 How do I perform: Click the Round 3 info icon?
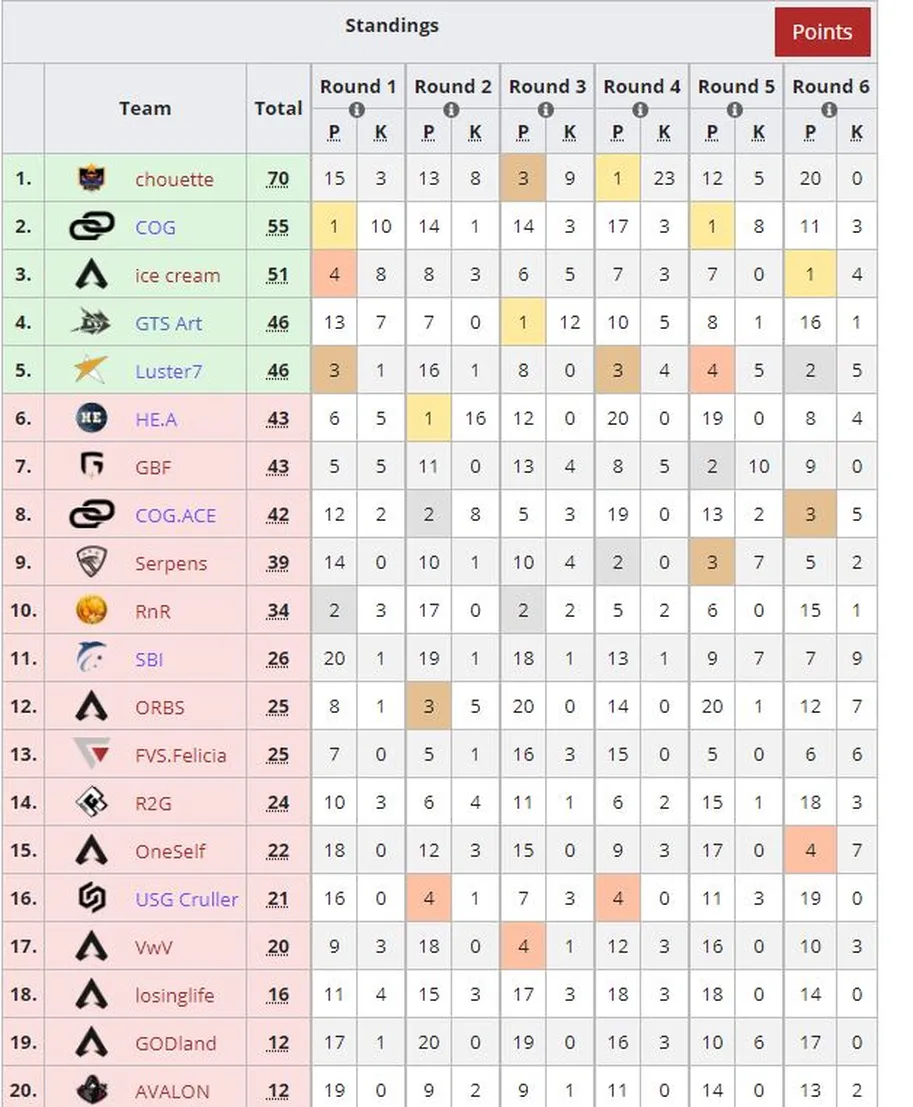[x=546, y=110]
